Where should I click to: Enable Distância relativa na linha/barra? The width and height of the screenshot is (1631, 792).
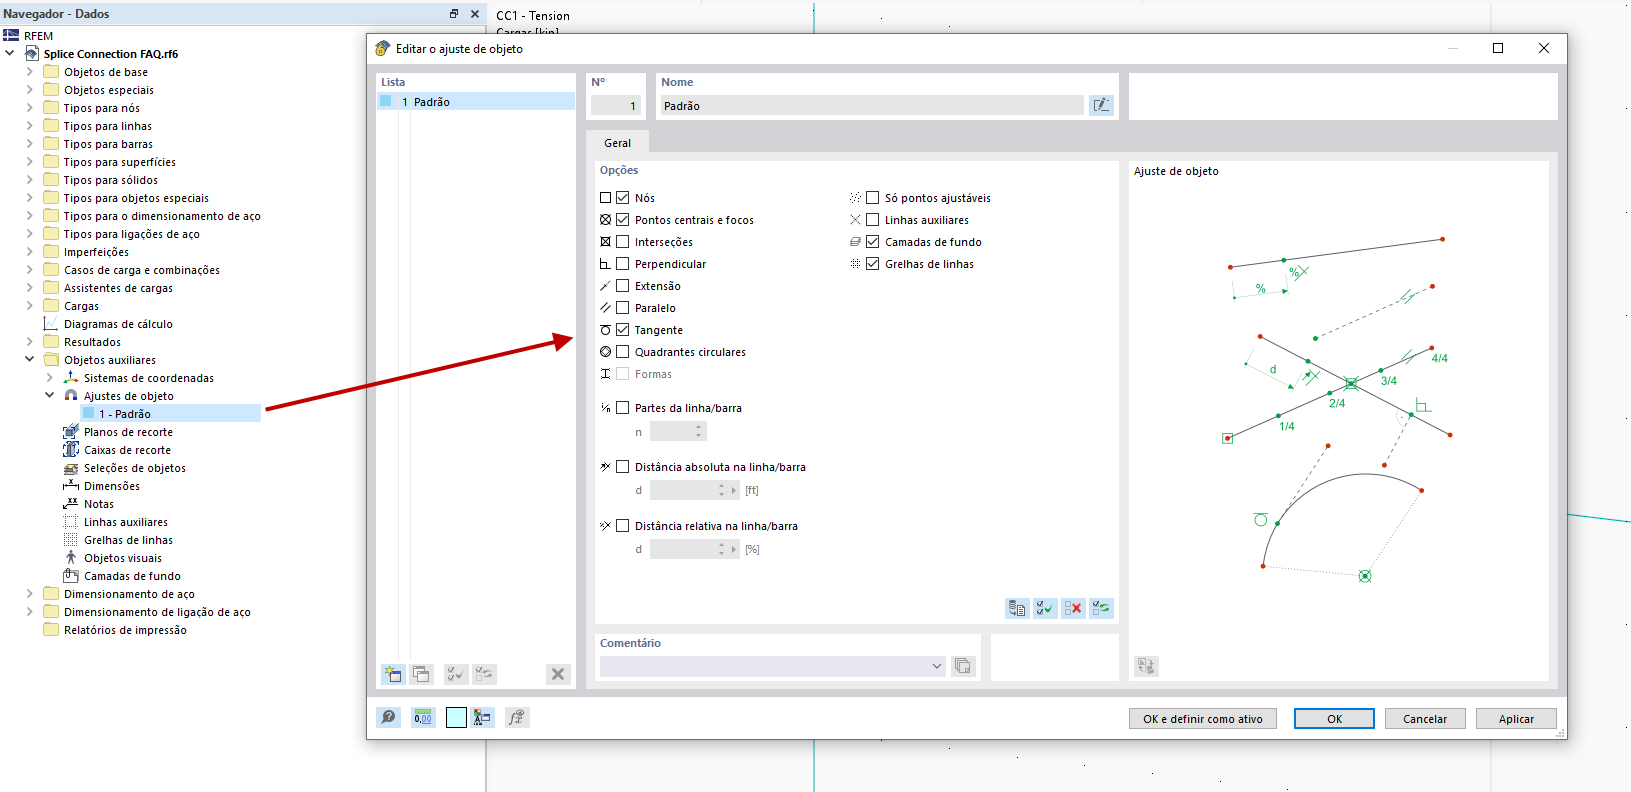(x=623, y=526)
